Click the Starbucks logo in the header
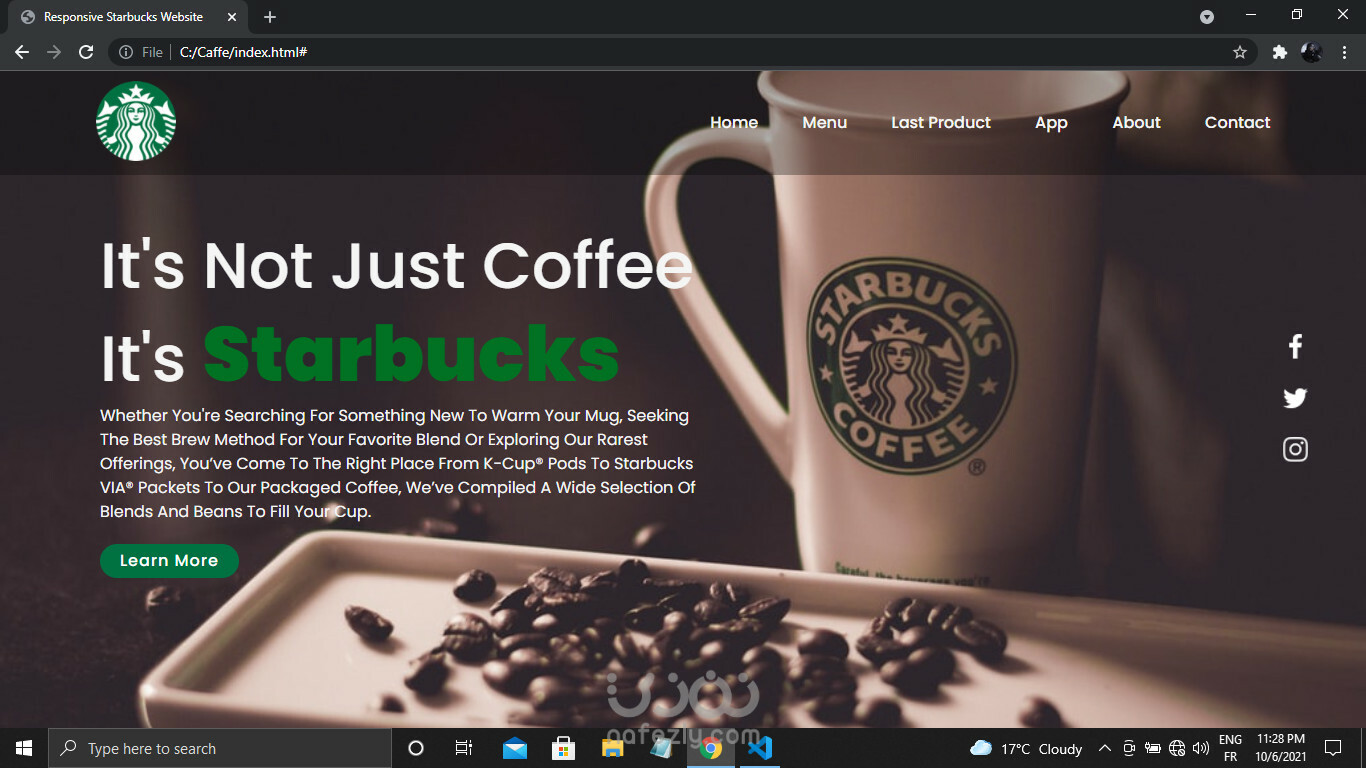 tap(136, 121)
